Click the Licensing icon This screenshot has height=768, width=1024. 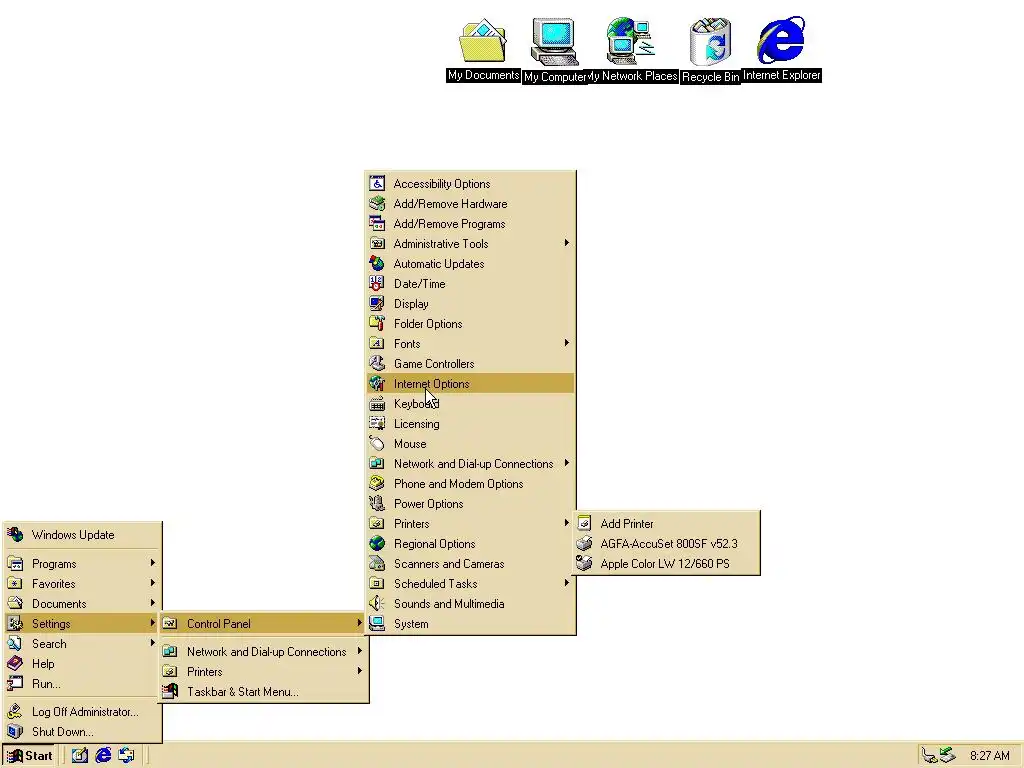pyautogui.click(x=377, y=424)
